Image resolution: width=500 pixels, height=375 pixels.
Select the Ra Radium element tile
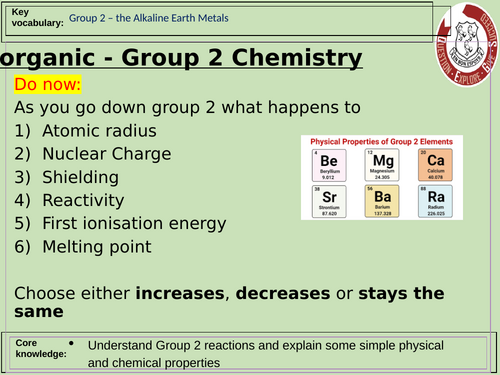tap(435, 201)
